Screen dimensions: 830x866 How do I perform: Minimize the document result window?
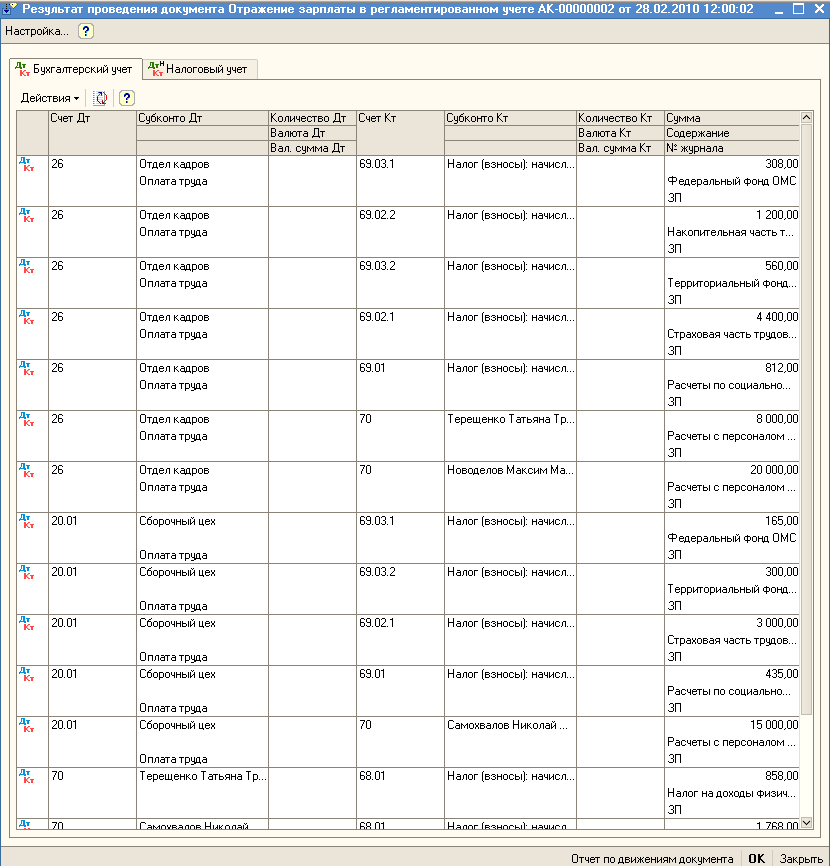(x=779, y=9)
